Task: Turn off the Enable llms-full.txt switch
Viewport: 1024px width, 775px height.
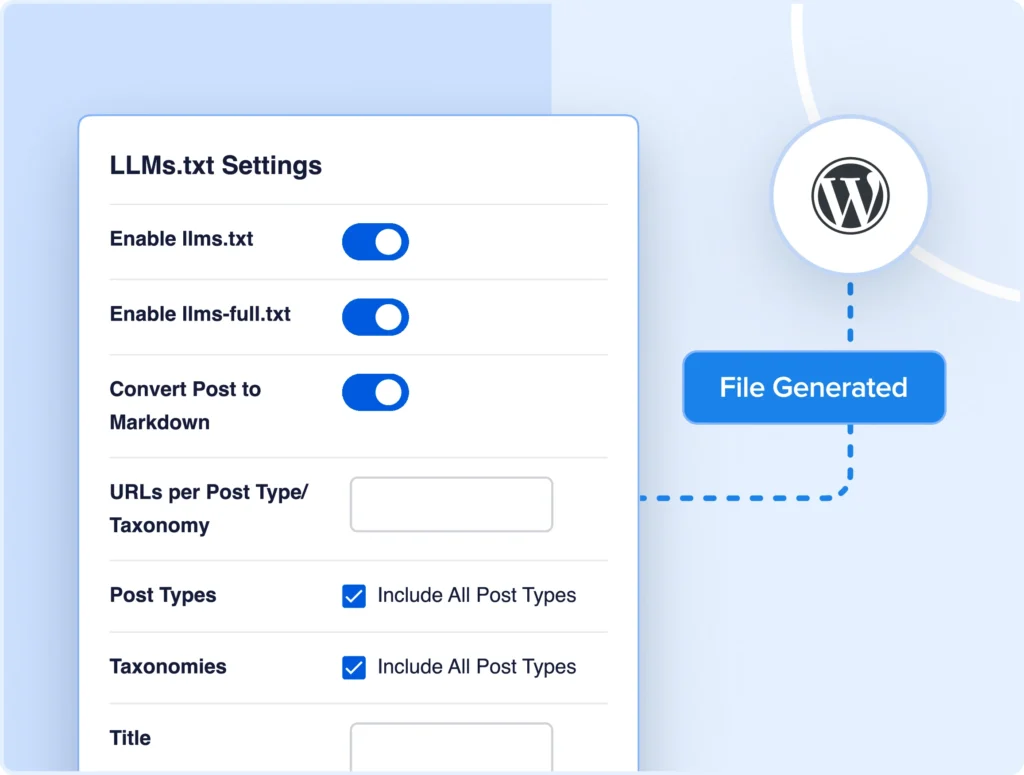Action: click(x=375, y=316)
